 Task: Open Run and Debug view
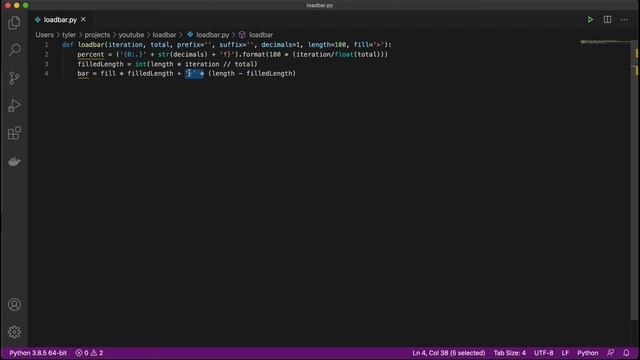point(14,105)
